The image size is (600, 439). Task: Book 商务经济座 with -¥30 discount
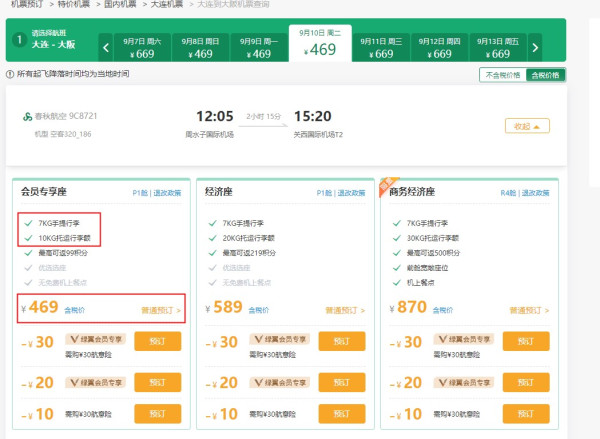pyautogui.click(x=526, y=341)
